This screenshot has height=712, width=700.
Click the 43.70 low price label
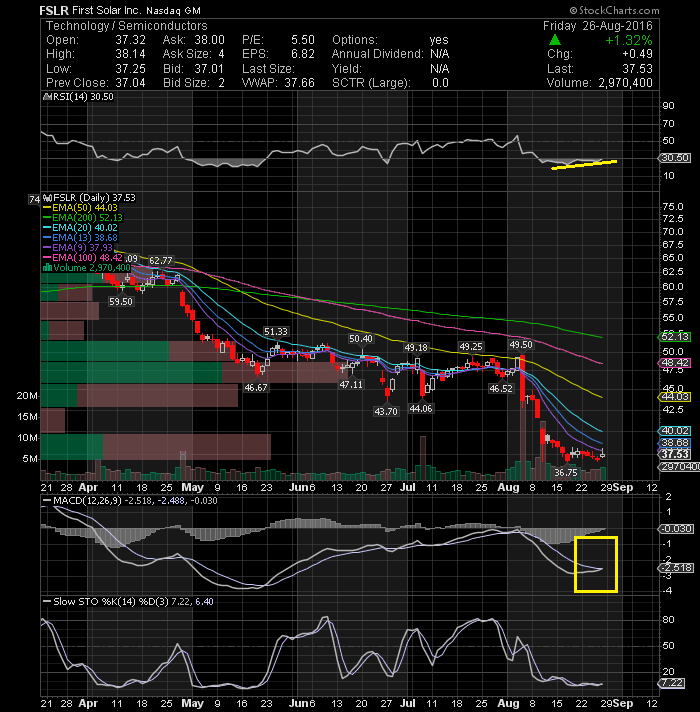pos(386,411)
